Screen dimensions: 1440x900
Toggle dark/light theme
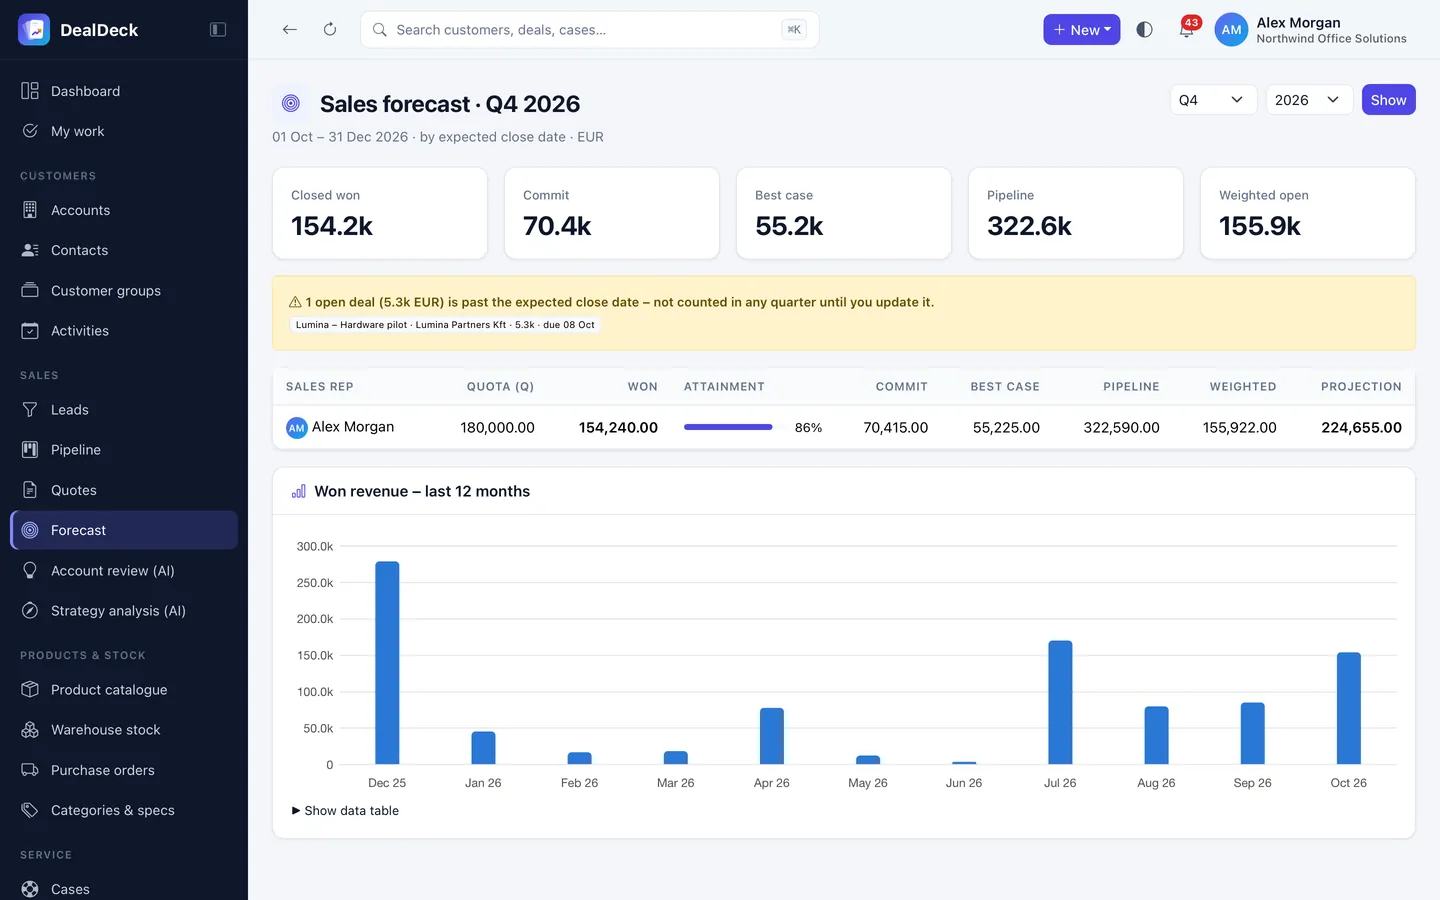pyautogui.click(x=1145, y=30)
